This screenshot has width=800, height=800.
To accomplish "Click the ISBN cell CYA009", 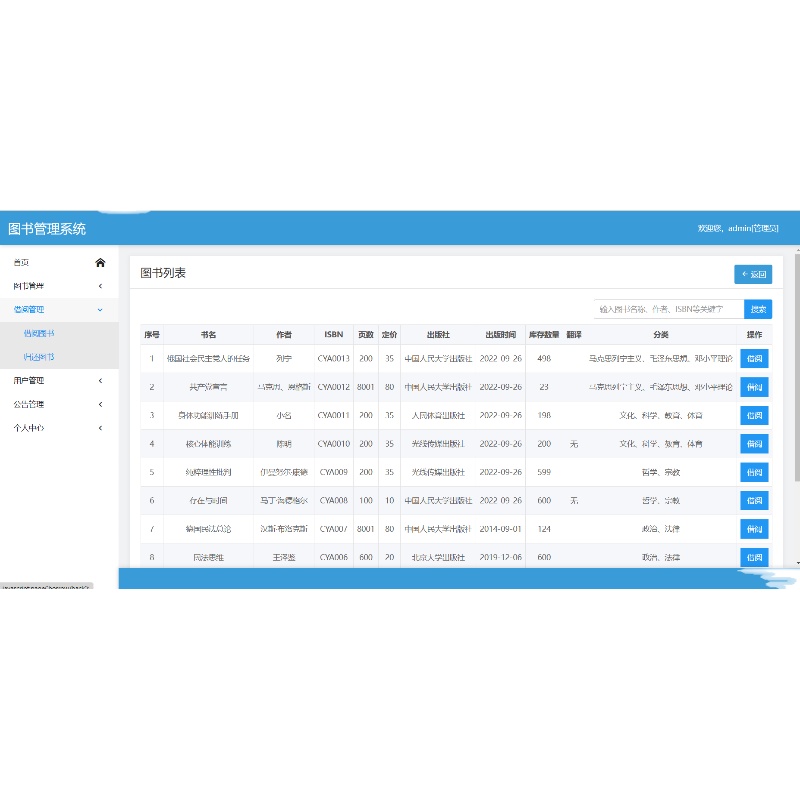I will click(334, 472).
